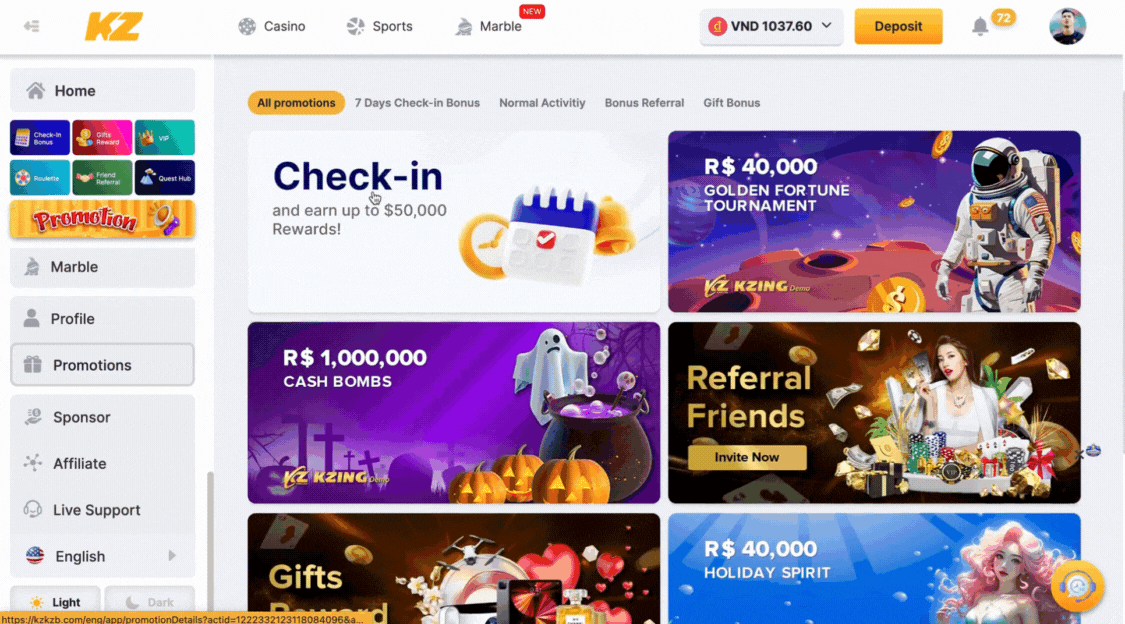
Task: Select the 7 Days Check-in Bonus tab
Action: [x=417, y=103]
